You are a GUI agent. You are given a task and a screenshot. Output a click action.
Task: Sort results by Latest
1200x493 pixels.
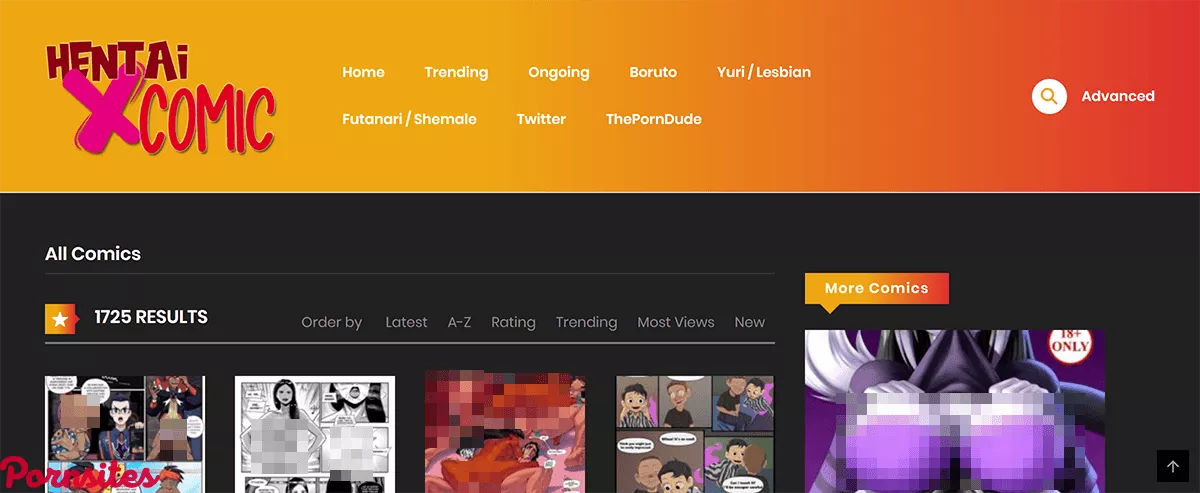(x=406, y=322)
